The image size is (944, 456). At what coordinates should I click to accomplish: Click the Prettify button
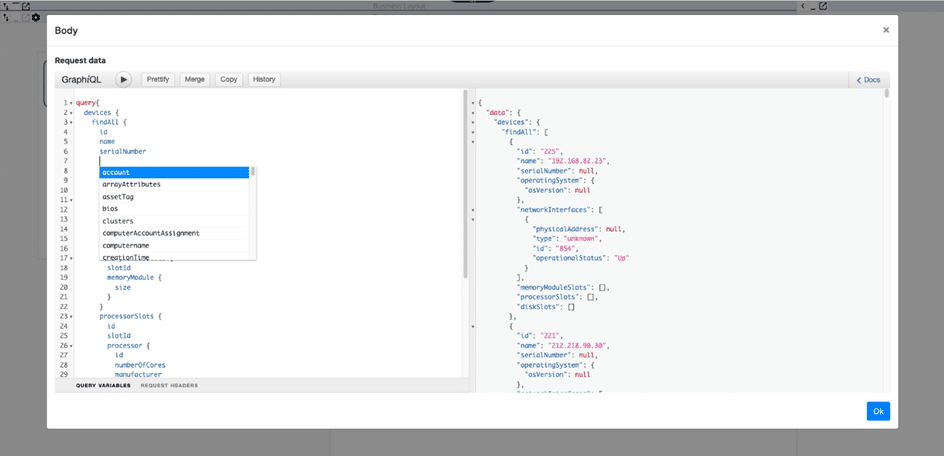click(158, 79)
